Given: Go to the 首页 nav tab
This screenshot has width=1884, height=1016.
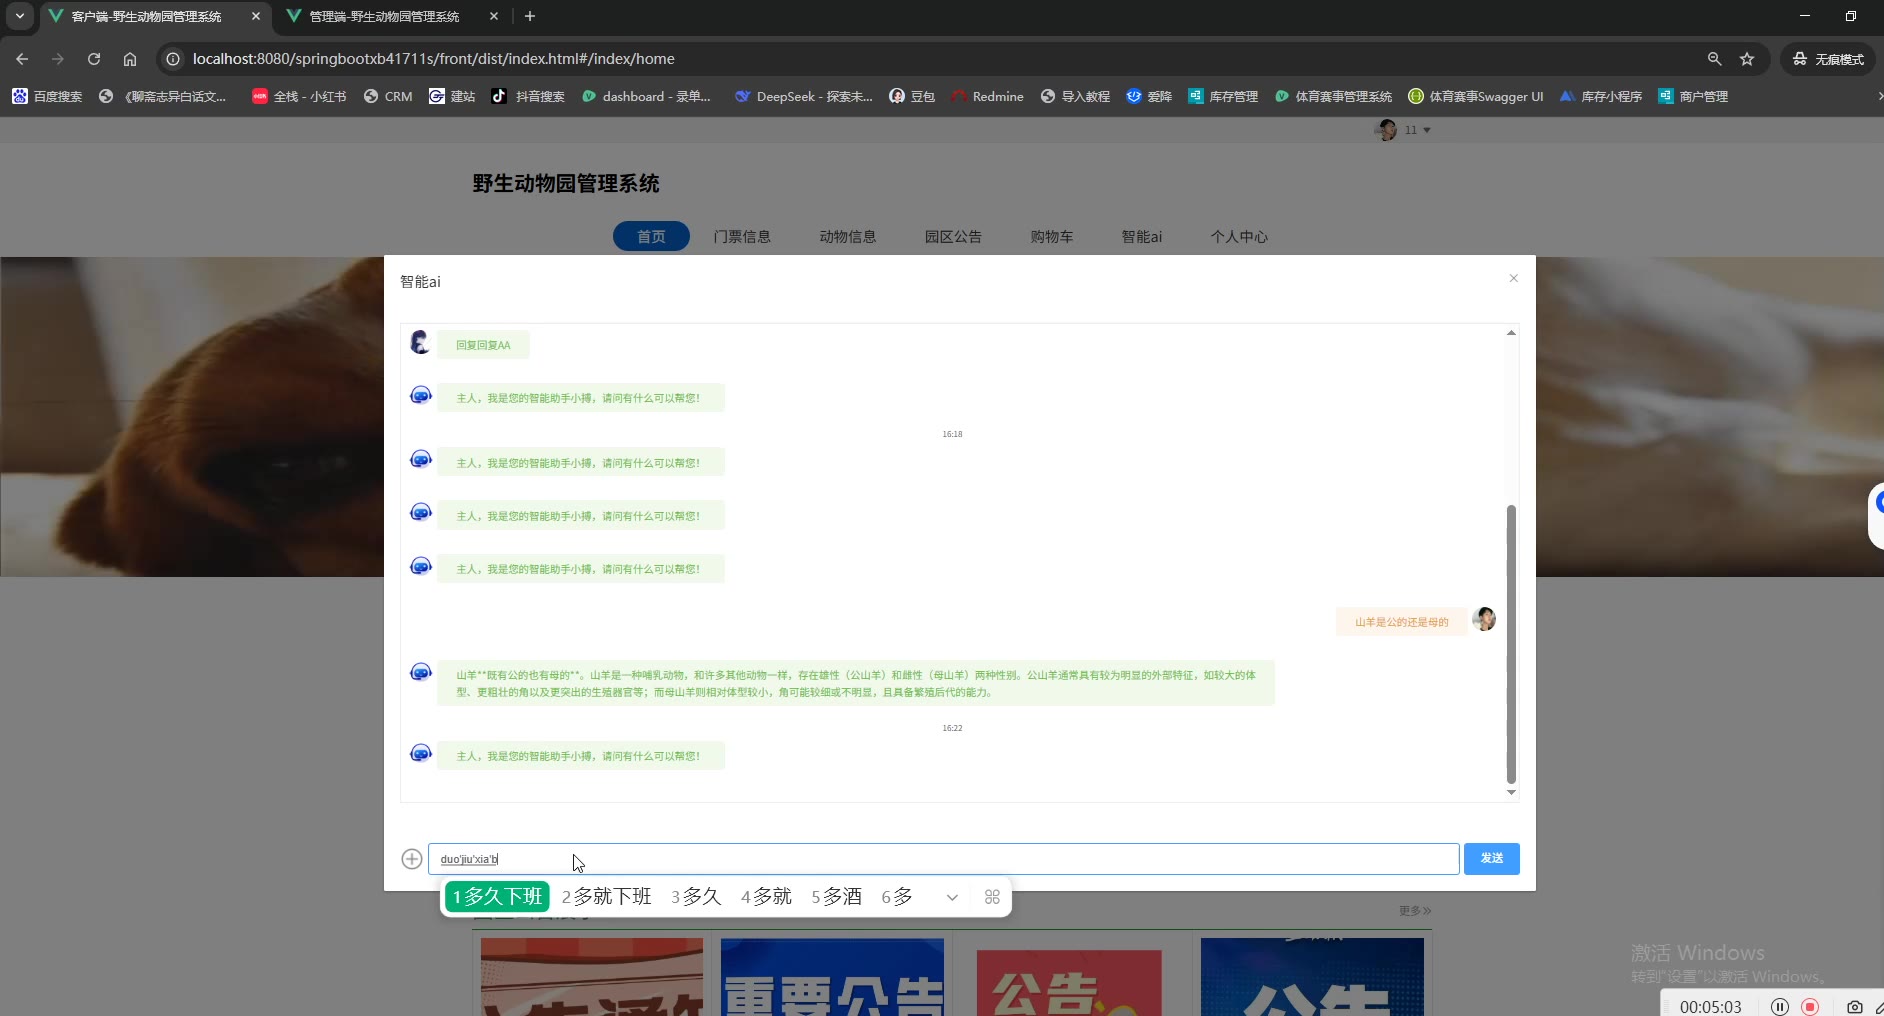Looking at the screenshot, I should coord(651,236).
